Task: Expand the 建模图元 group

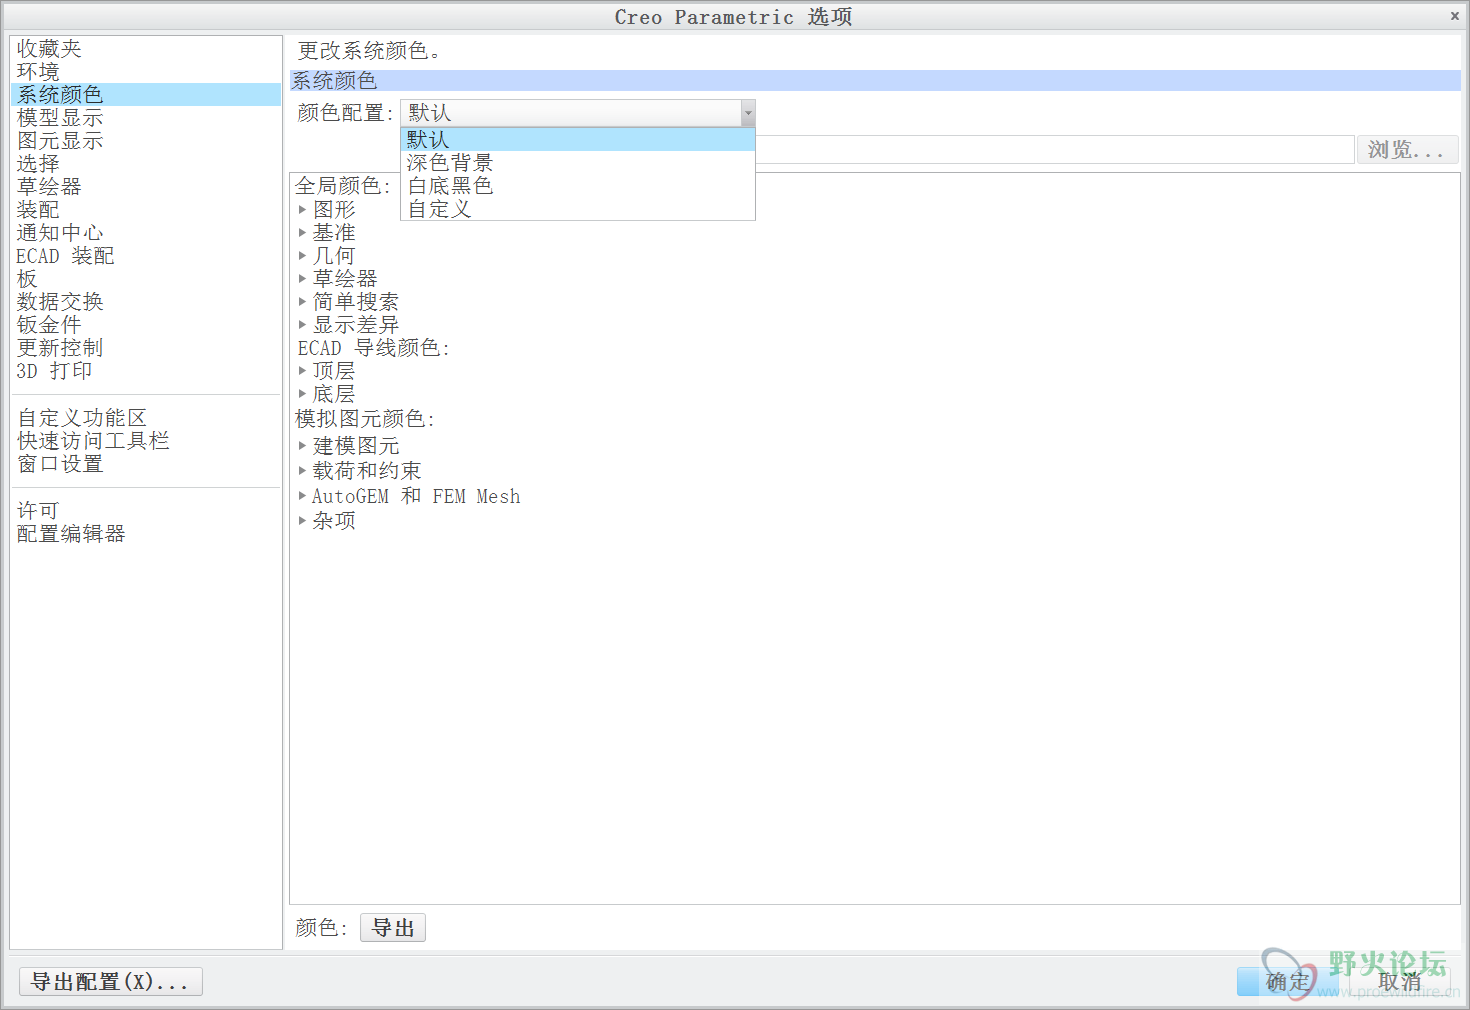Action: (x=302, y=445)
